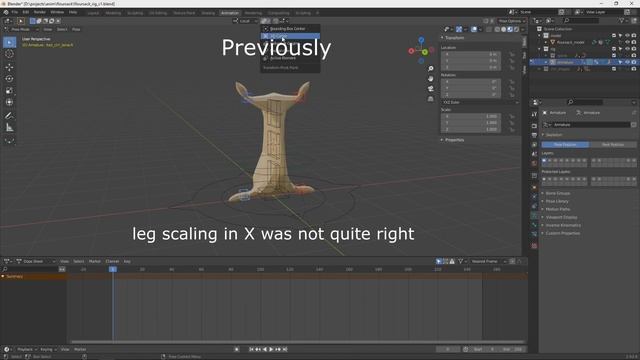This screenshot has height=360, width=640.
Task: Toggle the only-errors filter in the Dope Sheet
Action: click(x=452, y=261)
